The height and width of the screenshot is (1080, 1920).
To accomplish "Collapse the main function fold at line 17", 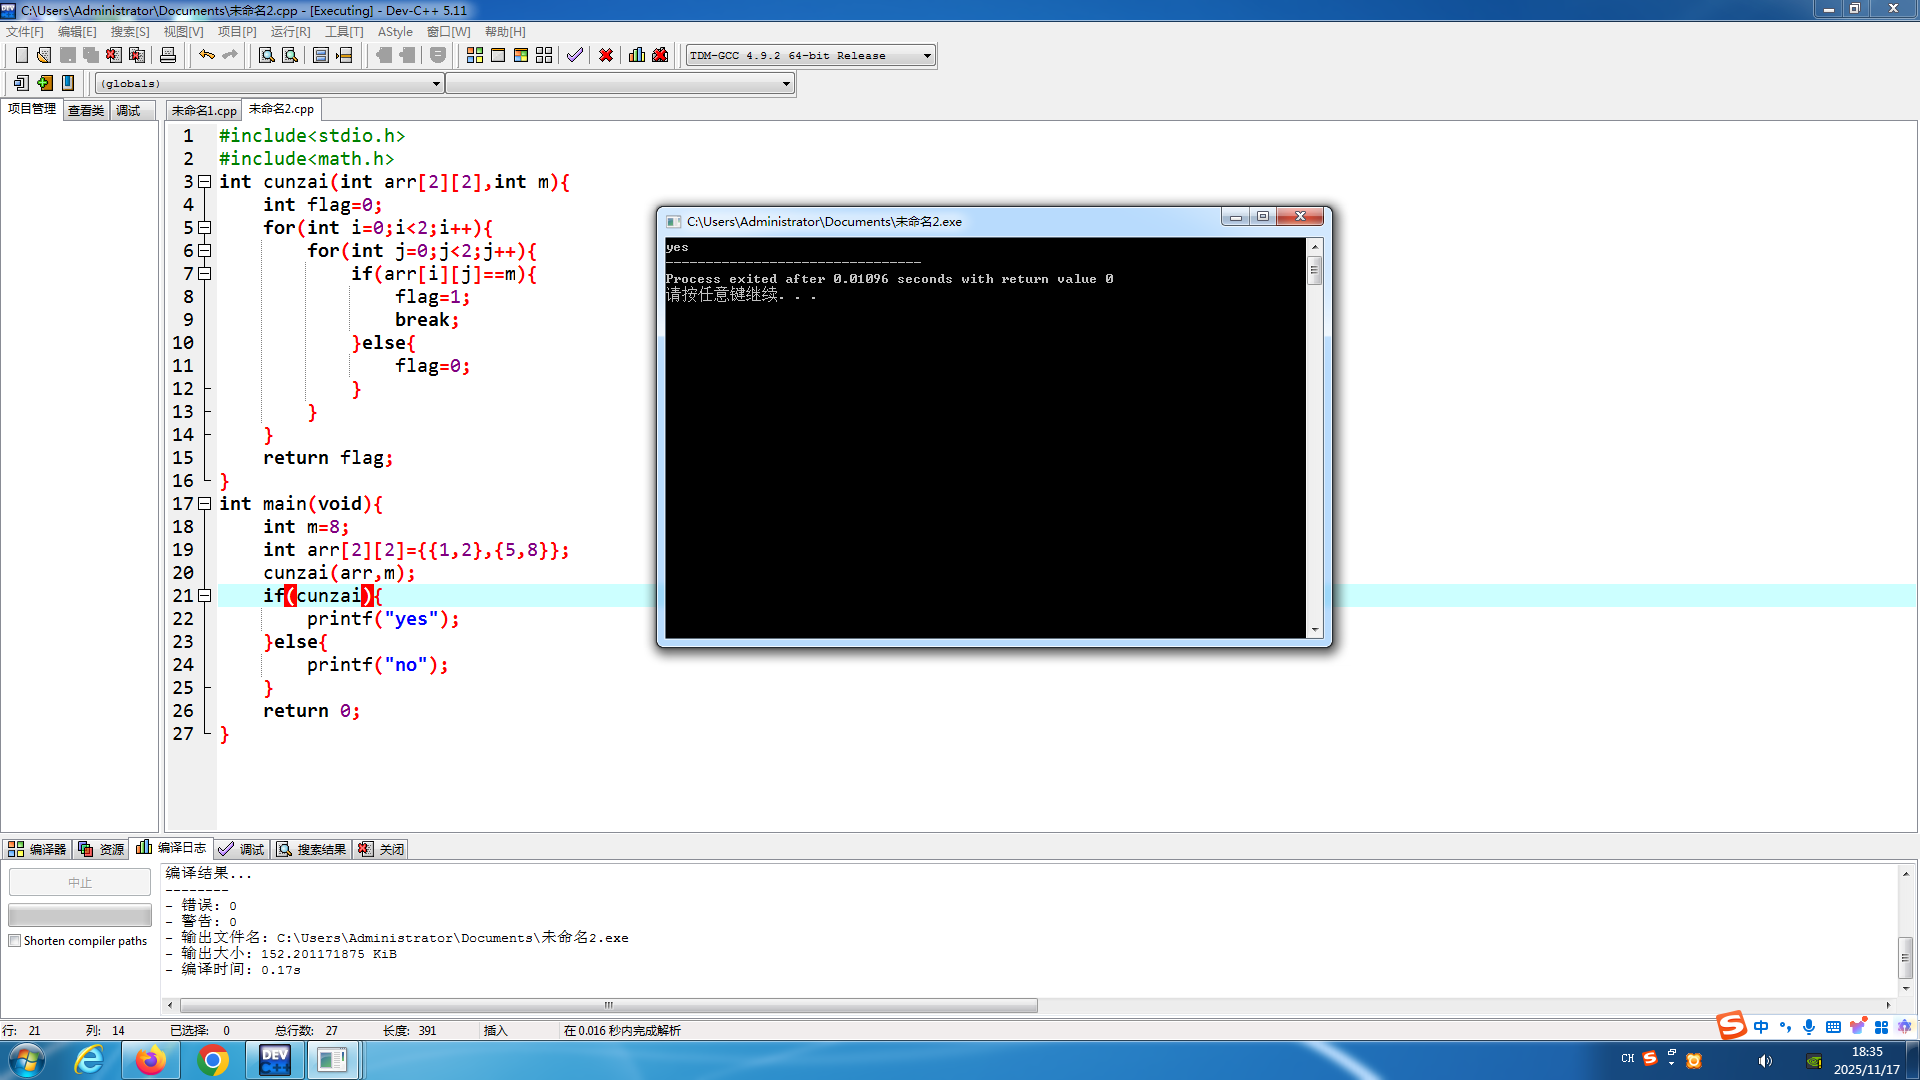I will tap(205, 504).
